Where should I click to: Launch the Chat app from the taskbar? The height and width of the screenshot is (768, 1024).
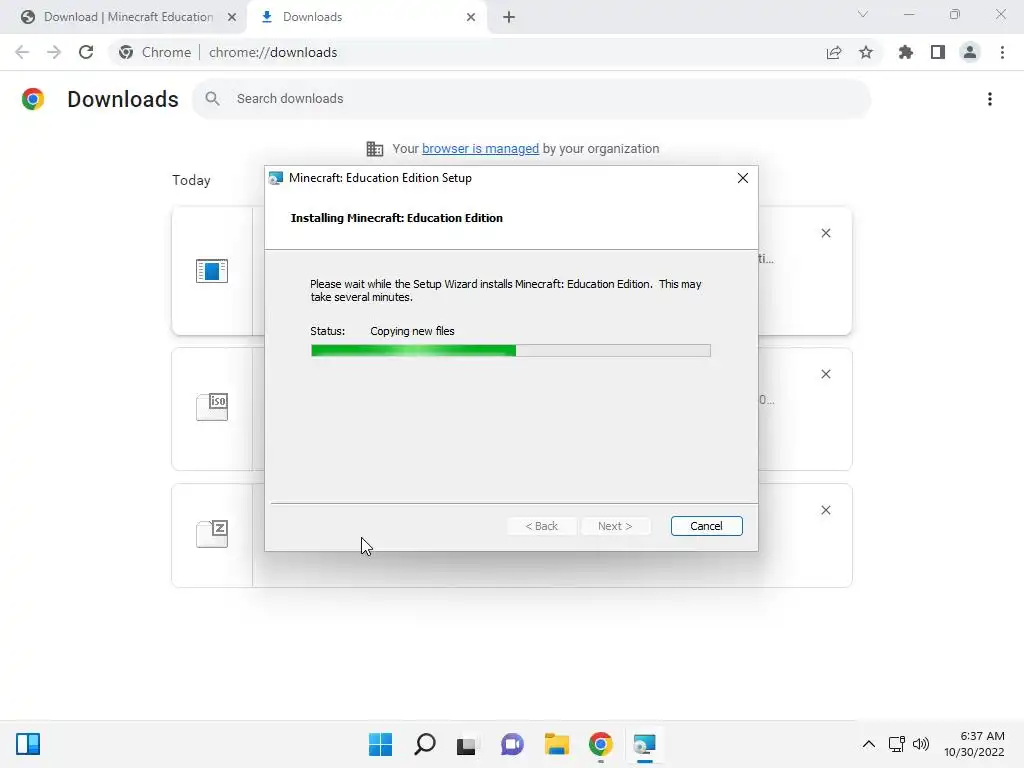512,744
